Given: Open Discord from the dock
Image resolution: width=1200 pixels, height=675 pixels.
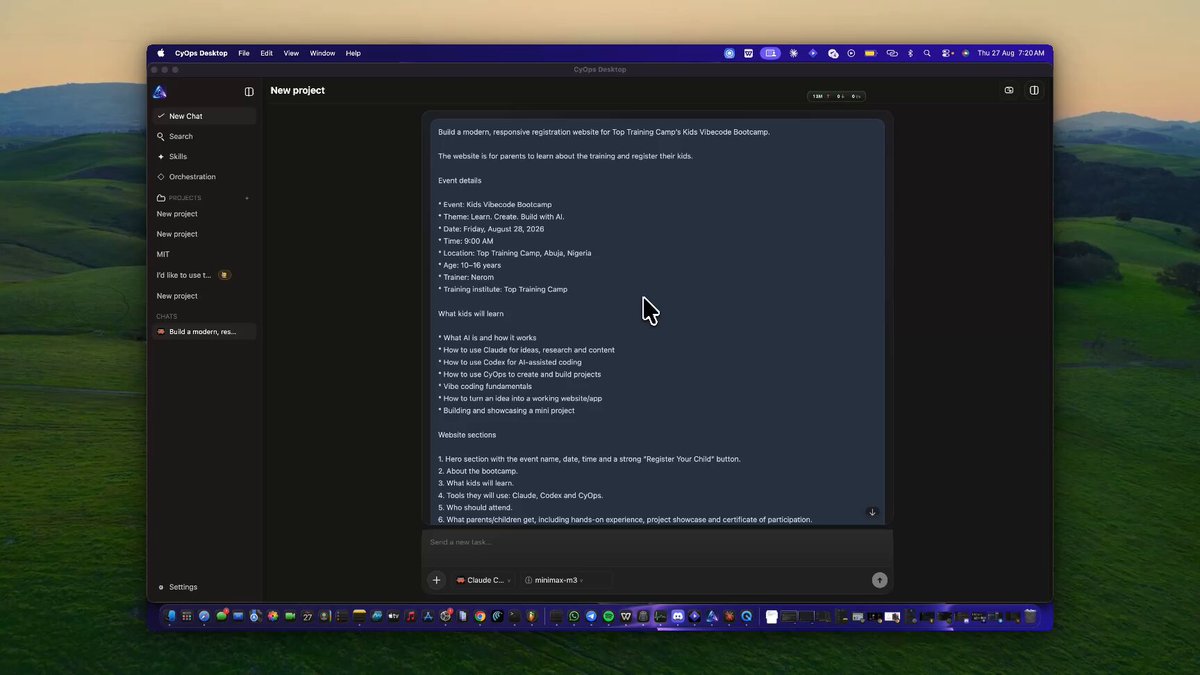Looking at the screenshot, I should (x=677, y=616).
